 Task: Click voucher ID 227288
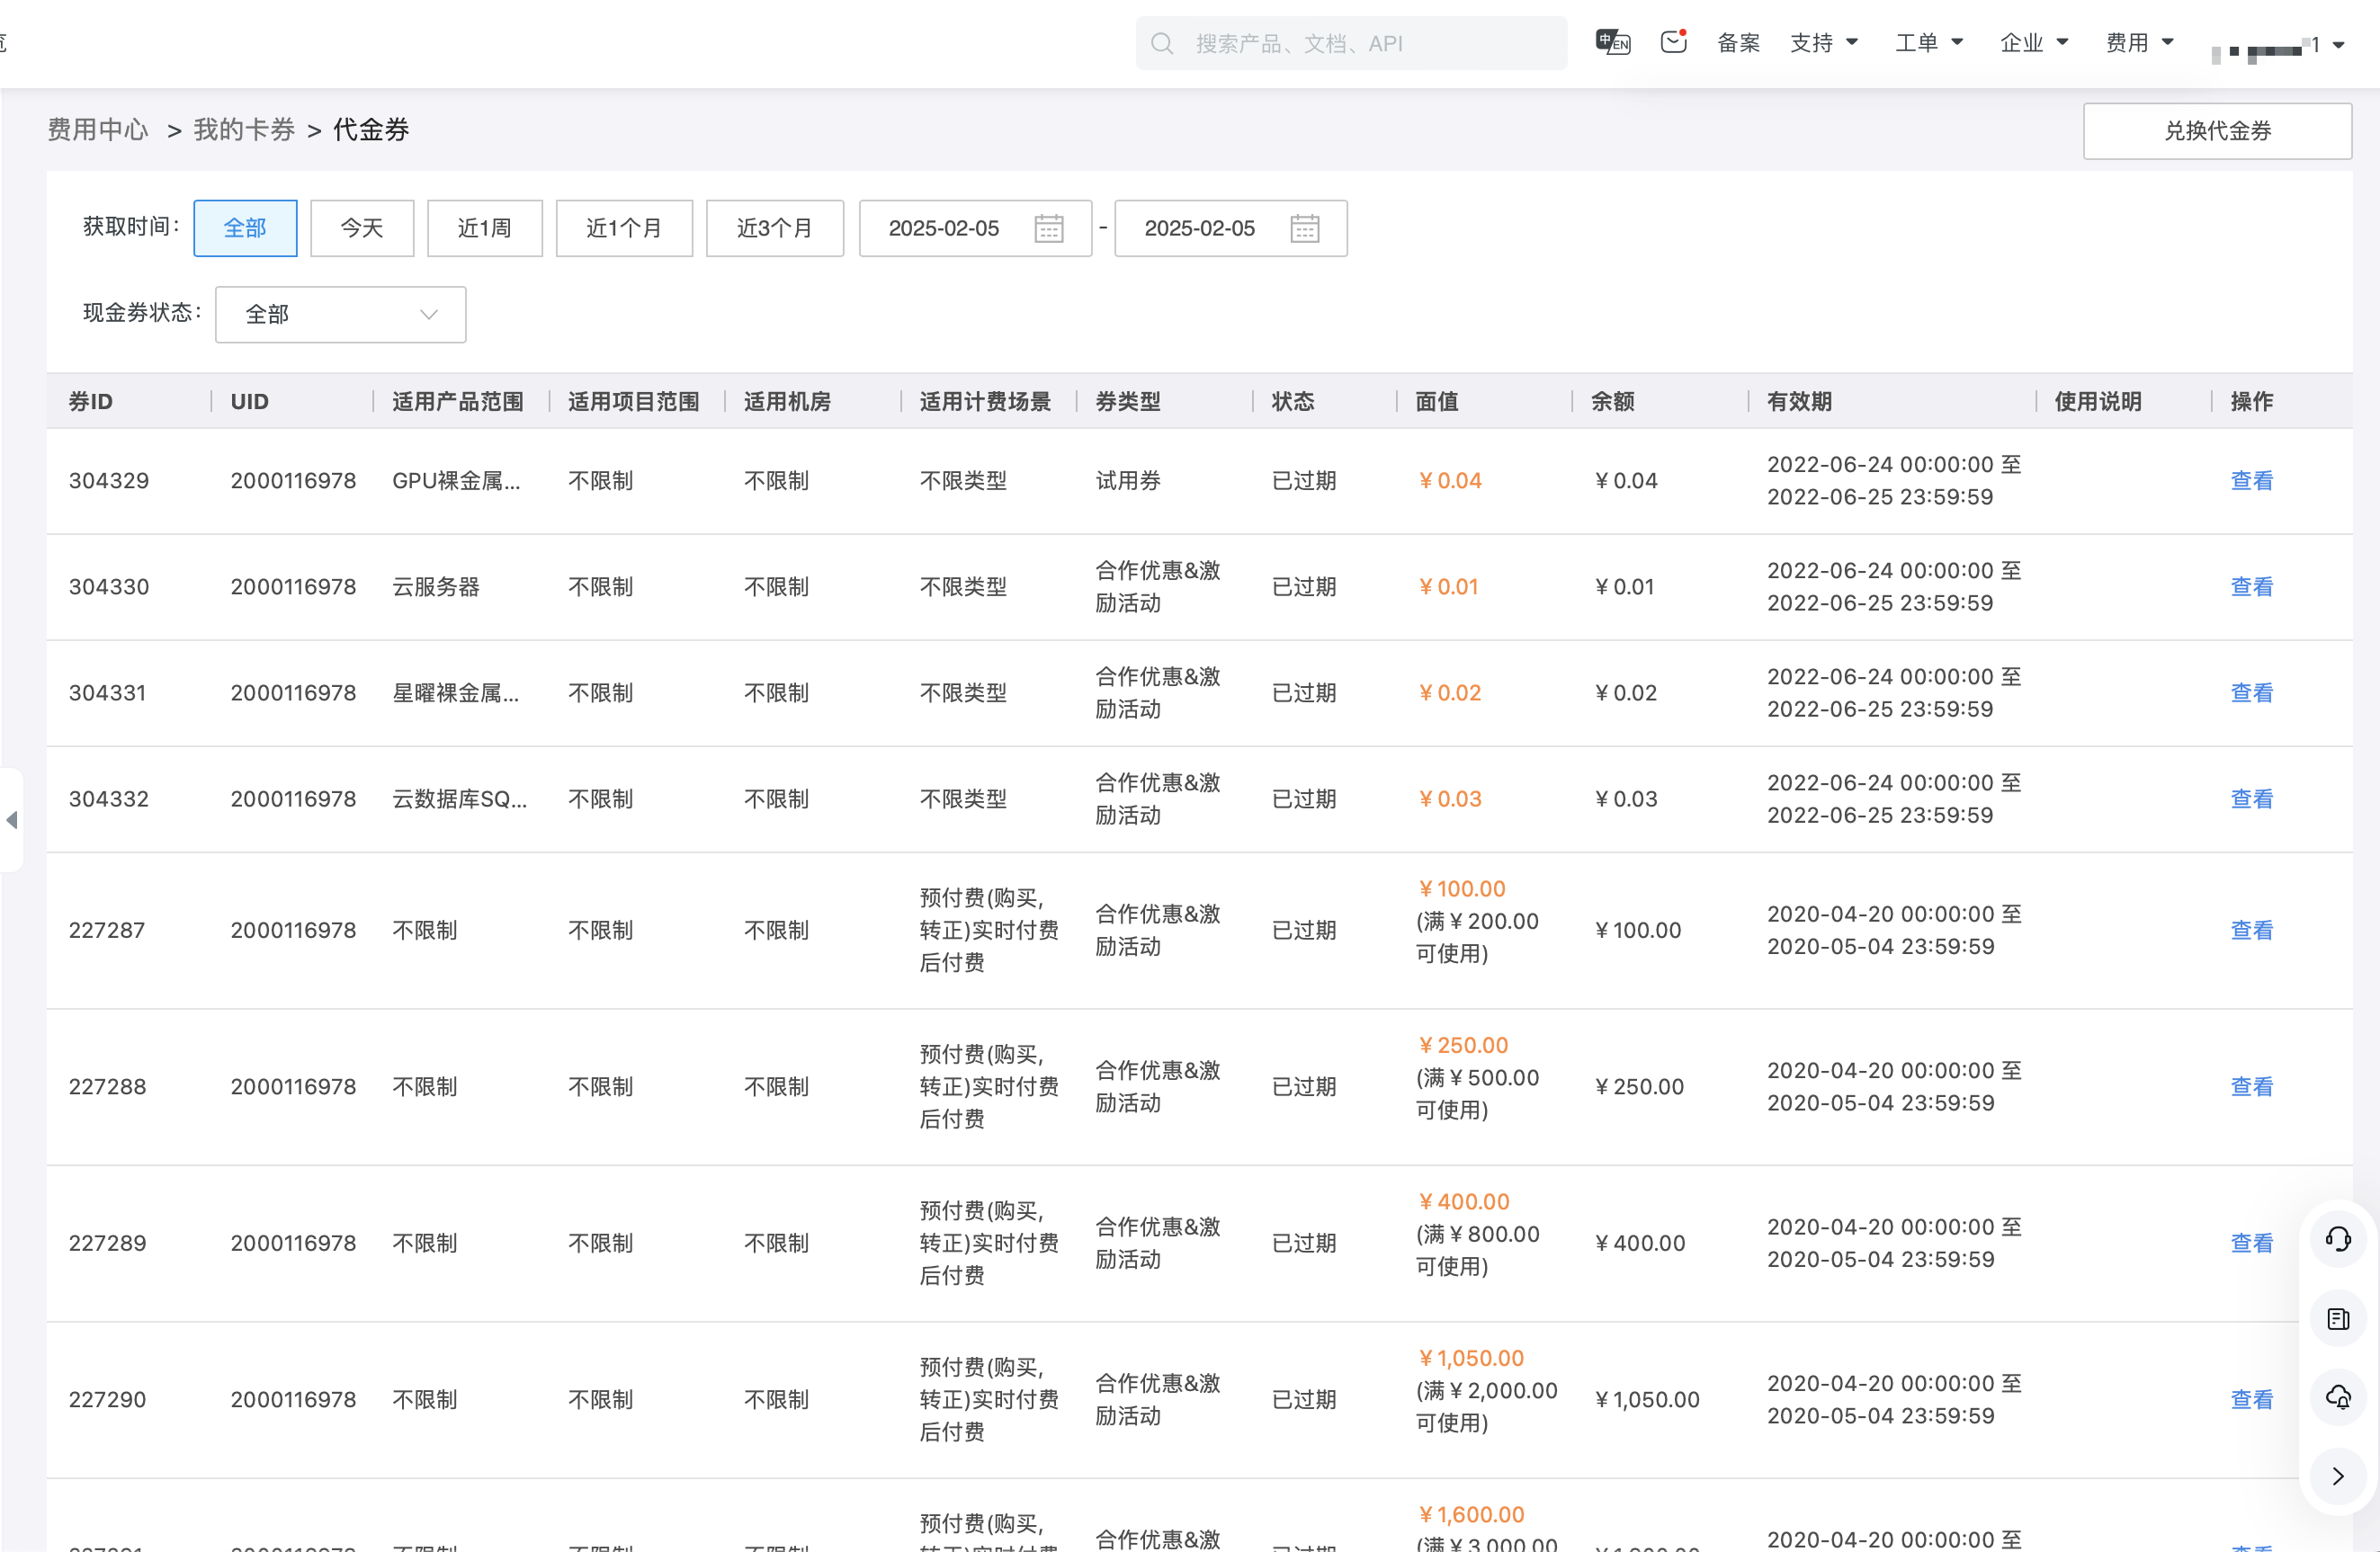[107, 1087]
